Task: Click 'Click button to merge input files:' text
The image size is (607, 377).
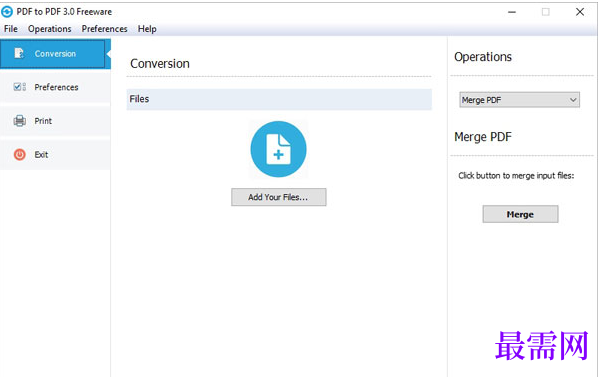Action: [x=516, y=176]
